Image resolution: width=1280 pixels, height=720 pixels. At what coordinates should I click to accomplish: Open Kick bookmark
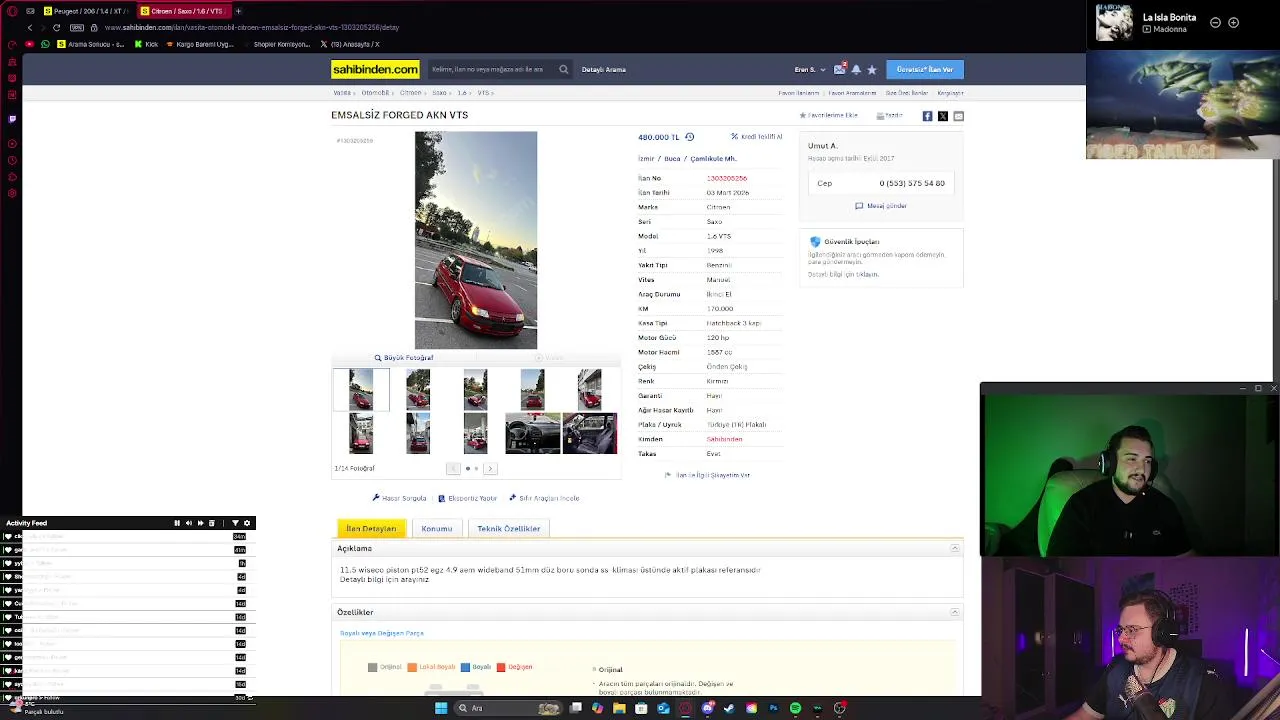(x=147, y=44)
